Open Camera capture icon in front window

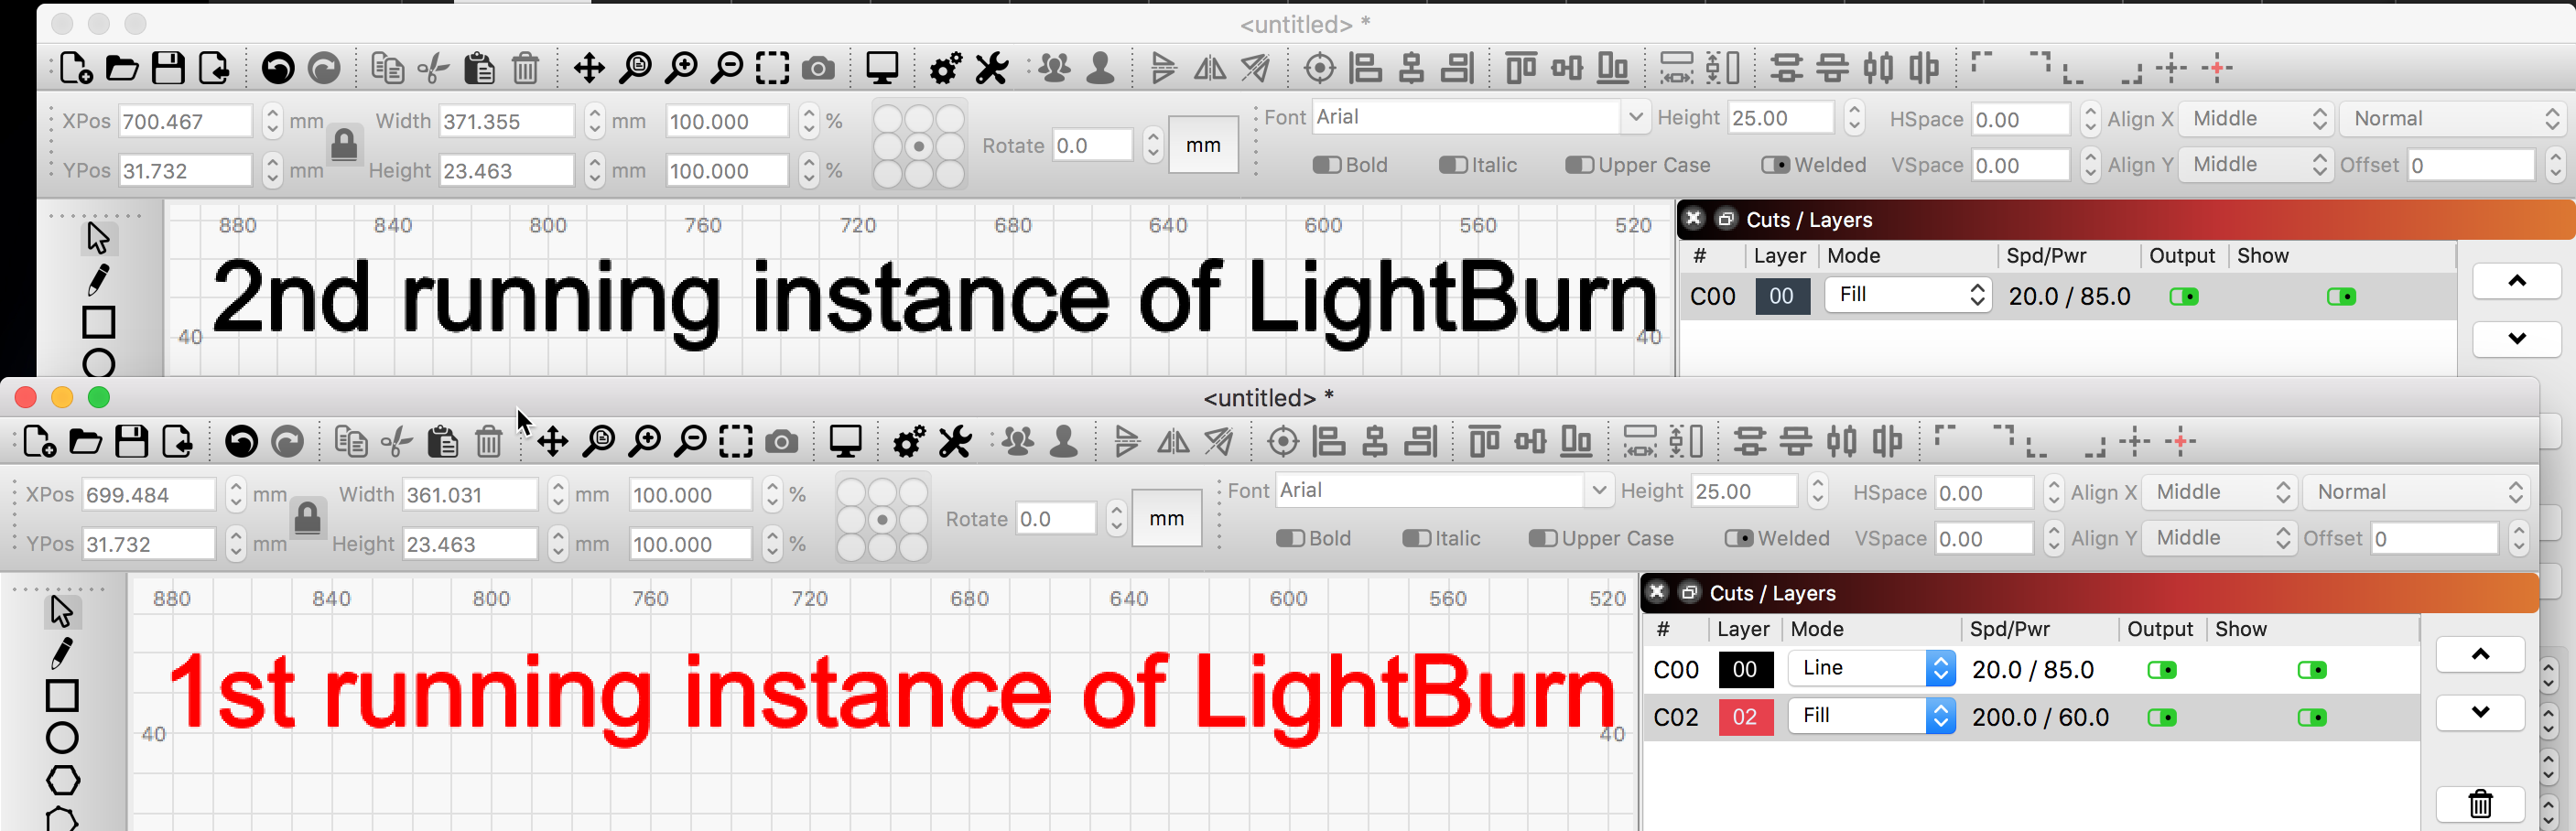coord(782,442)
